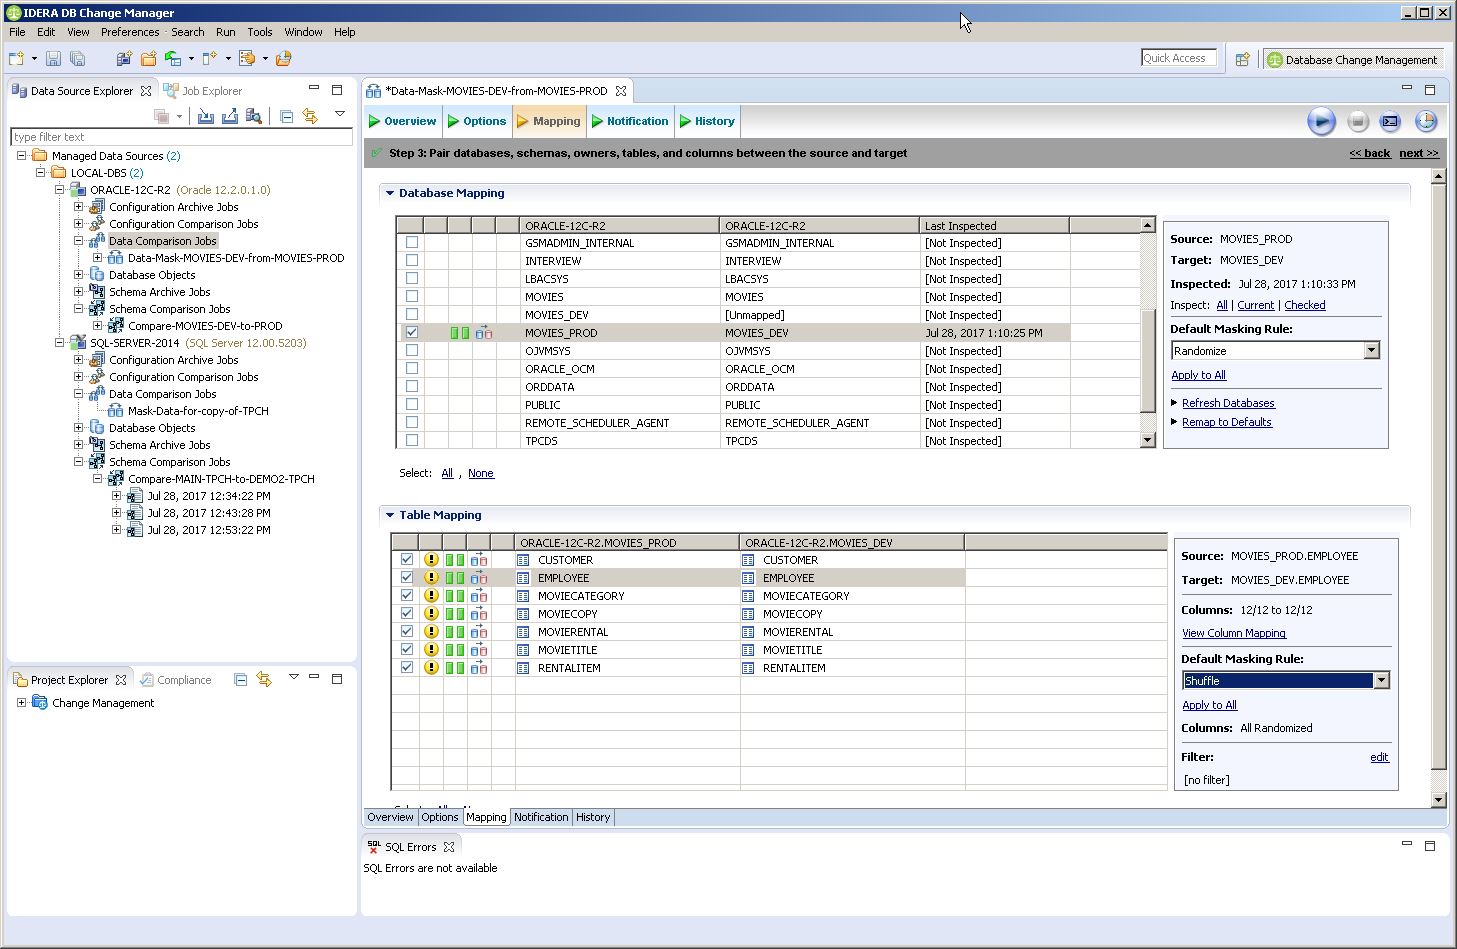Toggle Link with Editor in Data Source Explorer
Viewport: 1457px width, 949px height.
(x=310, y=116)
